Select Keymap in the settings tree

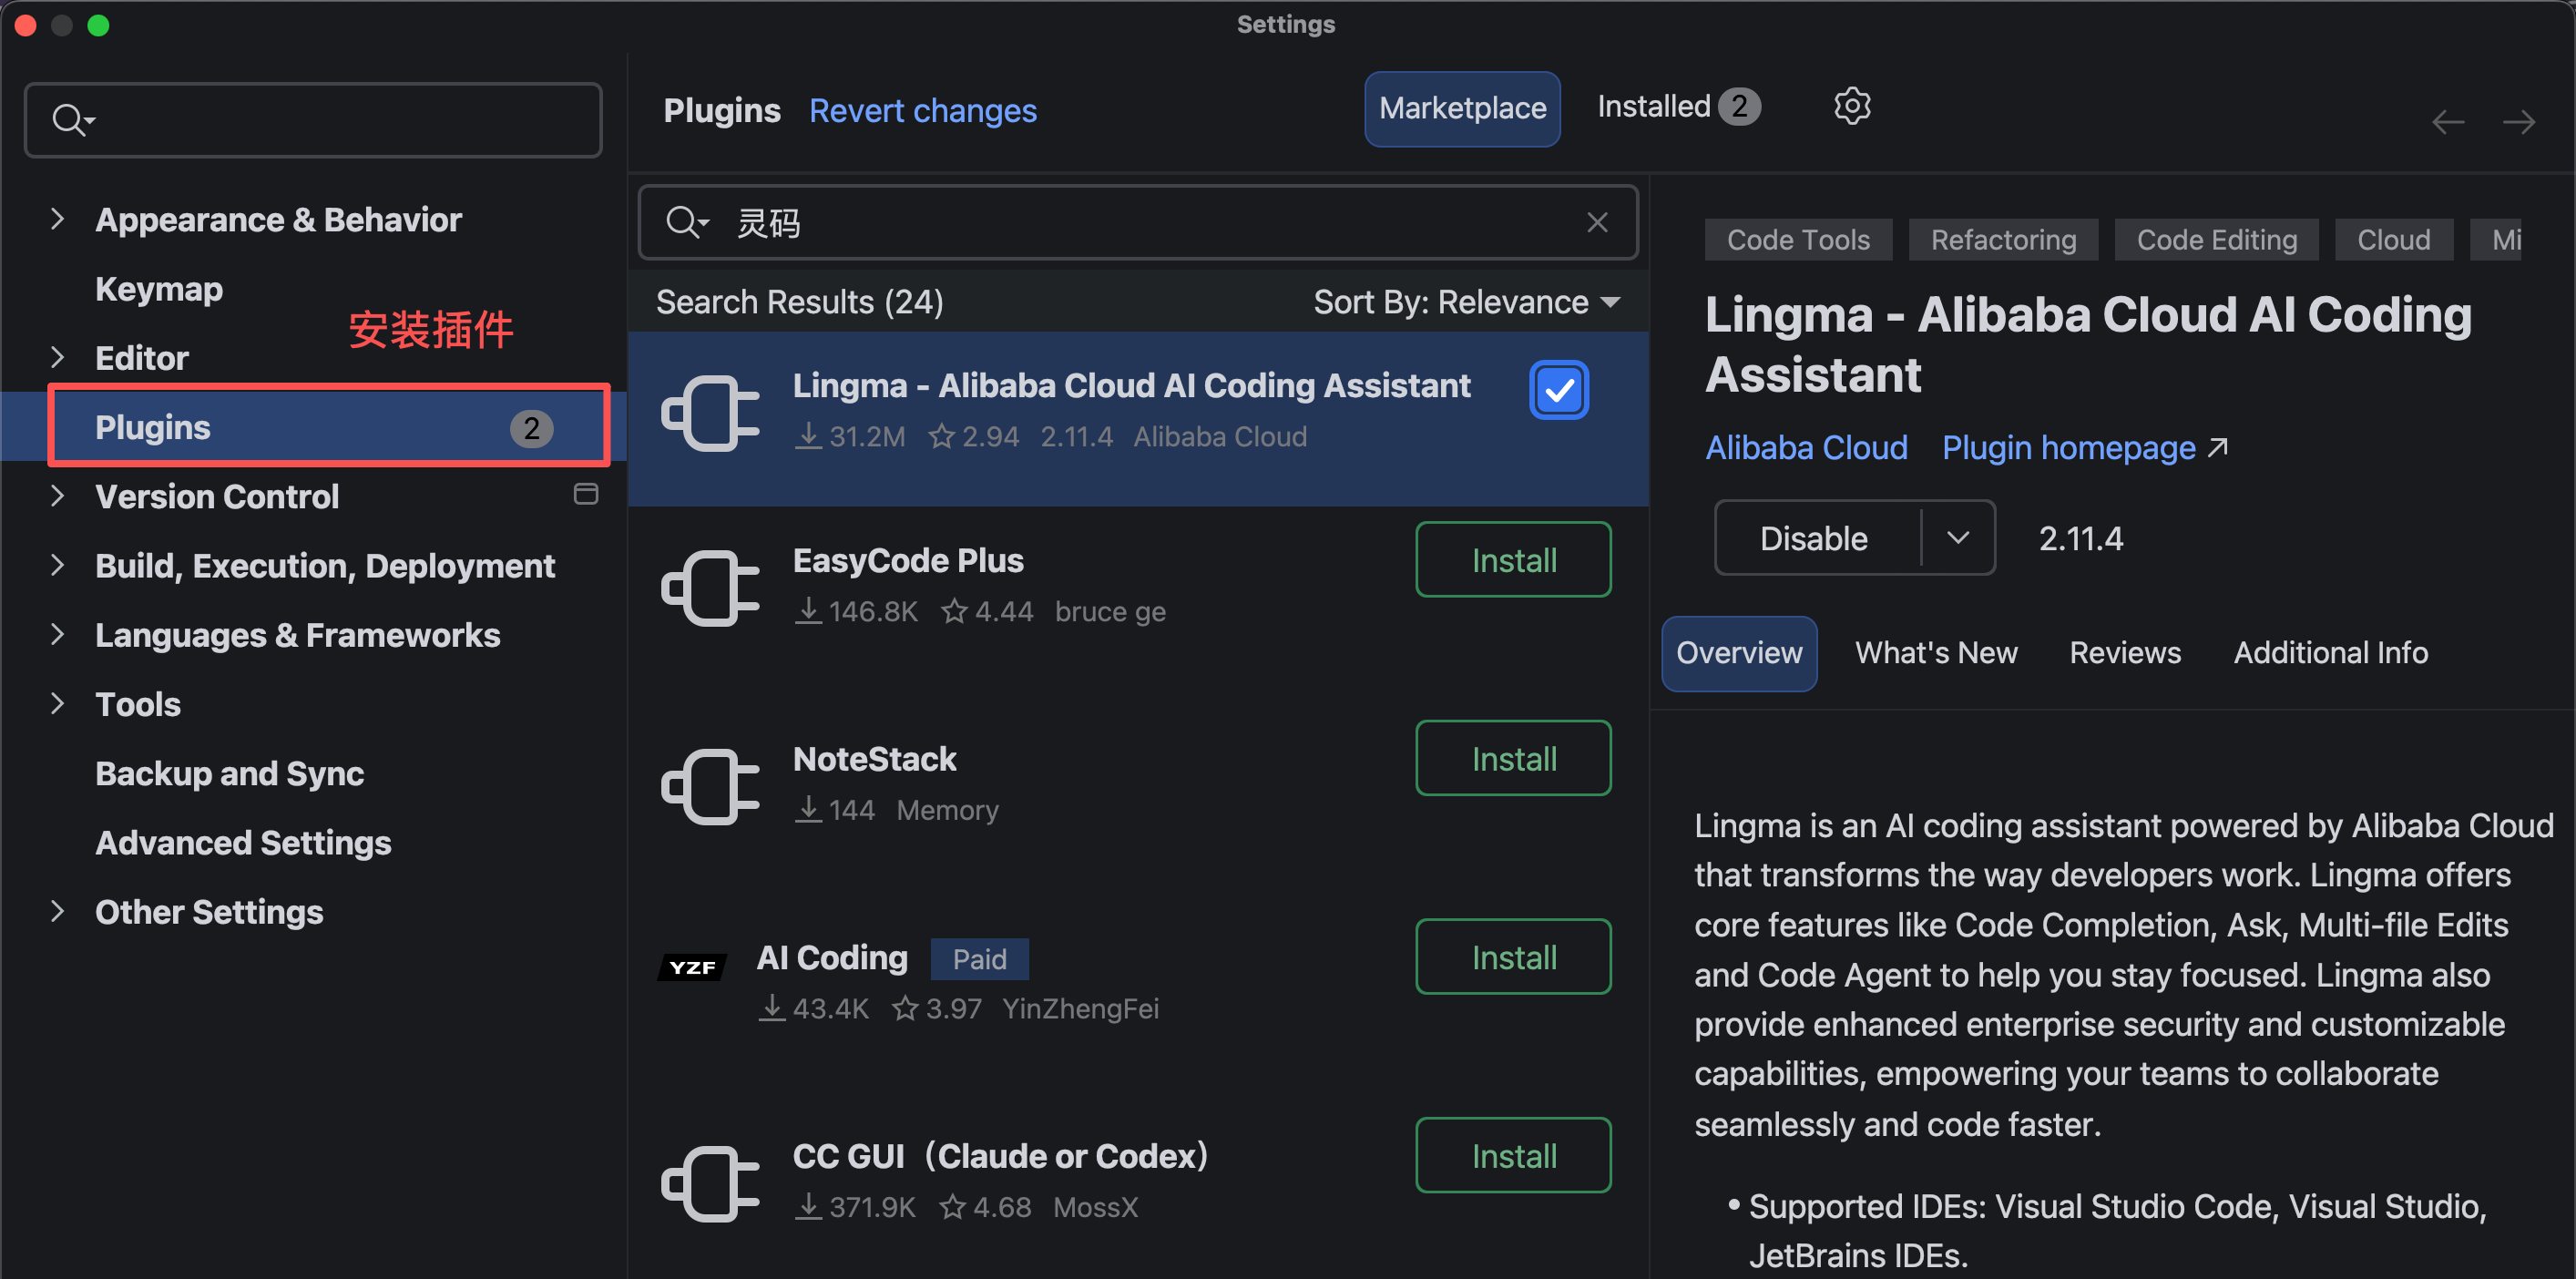coord(158,288)
